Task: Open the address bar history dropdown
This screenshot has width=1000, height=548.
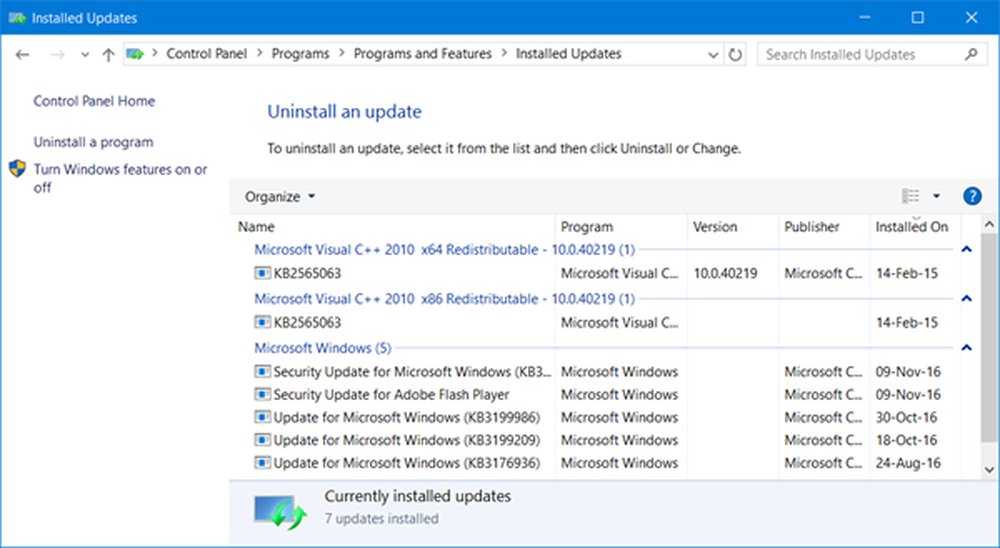Action: click(x=713, y=55)
